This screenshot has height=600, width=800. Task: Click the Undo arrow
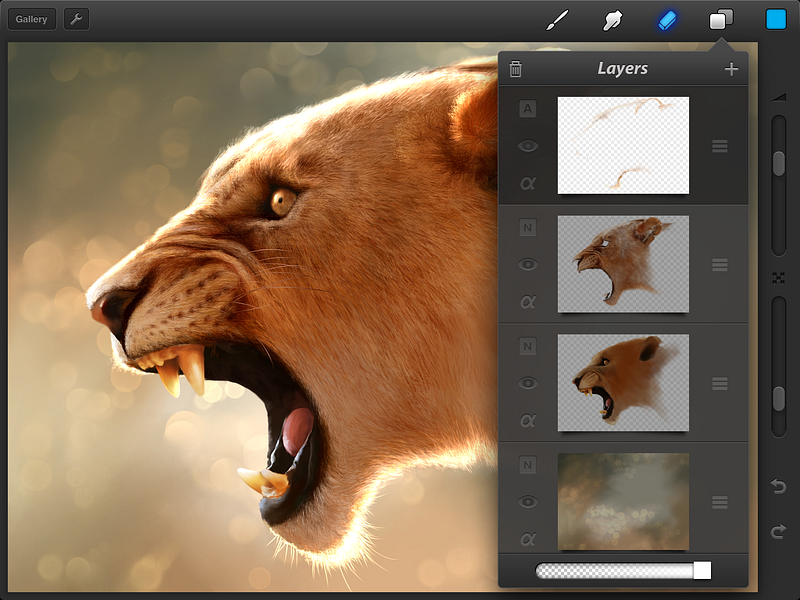[x=778, y=486]
